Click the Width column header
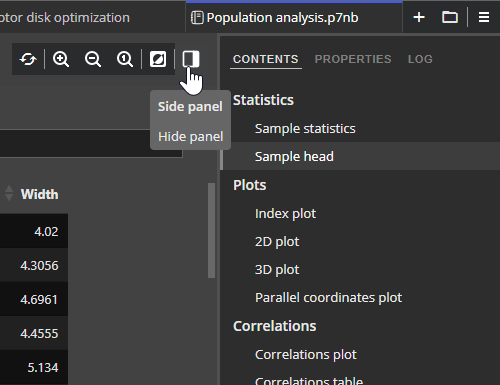Screen dimensions: 500x385 39,194
